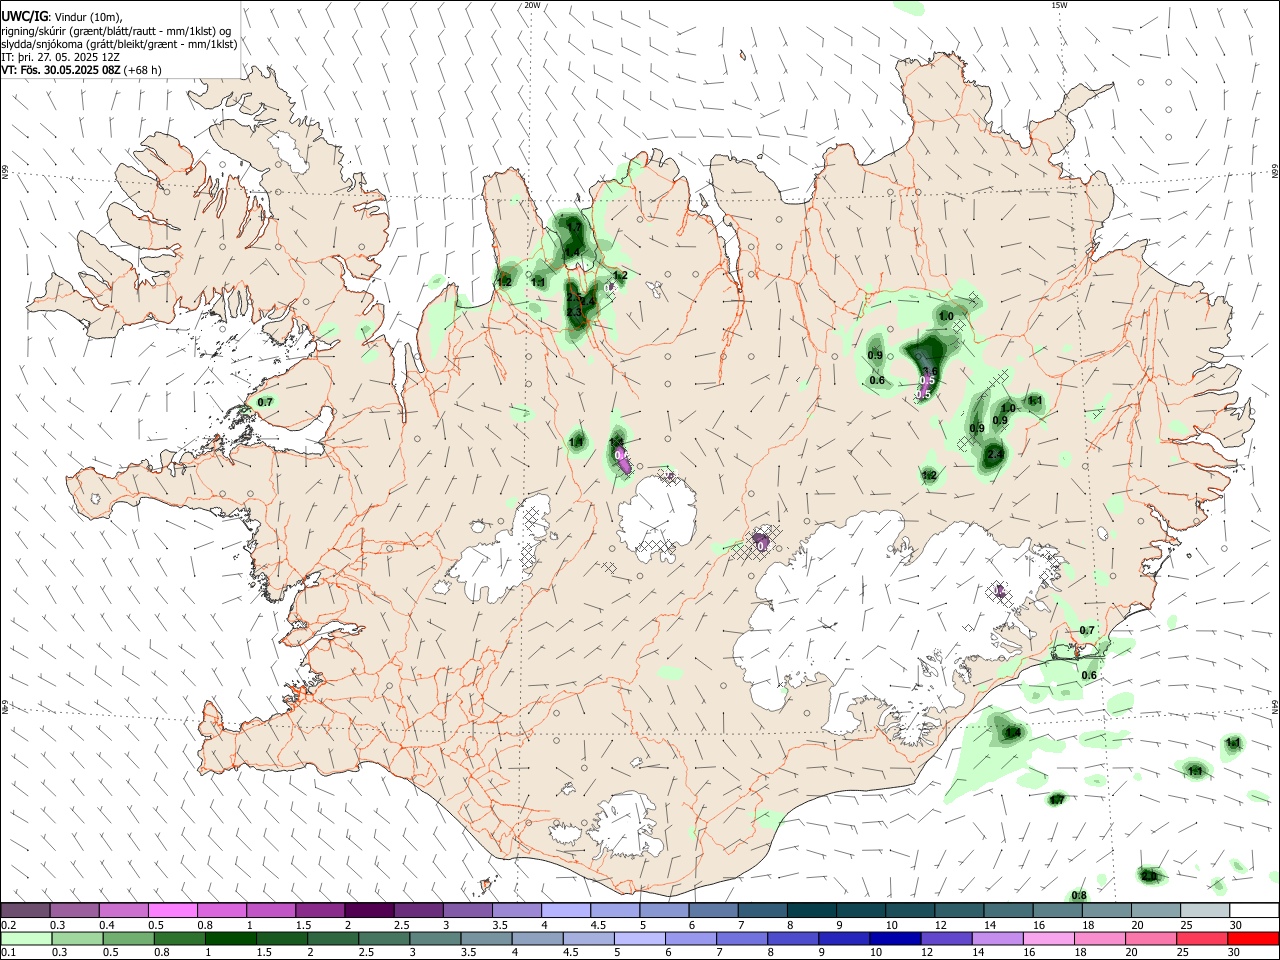1280x960 pixels.
Task: Click the 'UWC/IG: Vindur (10m)' title text
Action: (x=62, y=17)
